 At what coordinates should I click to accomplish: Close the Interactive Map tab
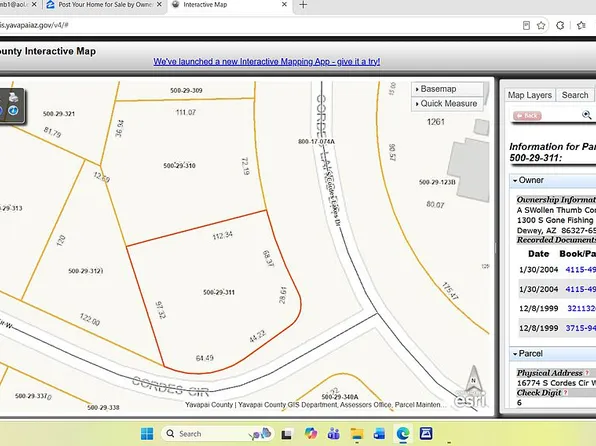click(284, 5)
